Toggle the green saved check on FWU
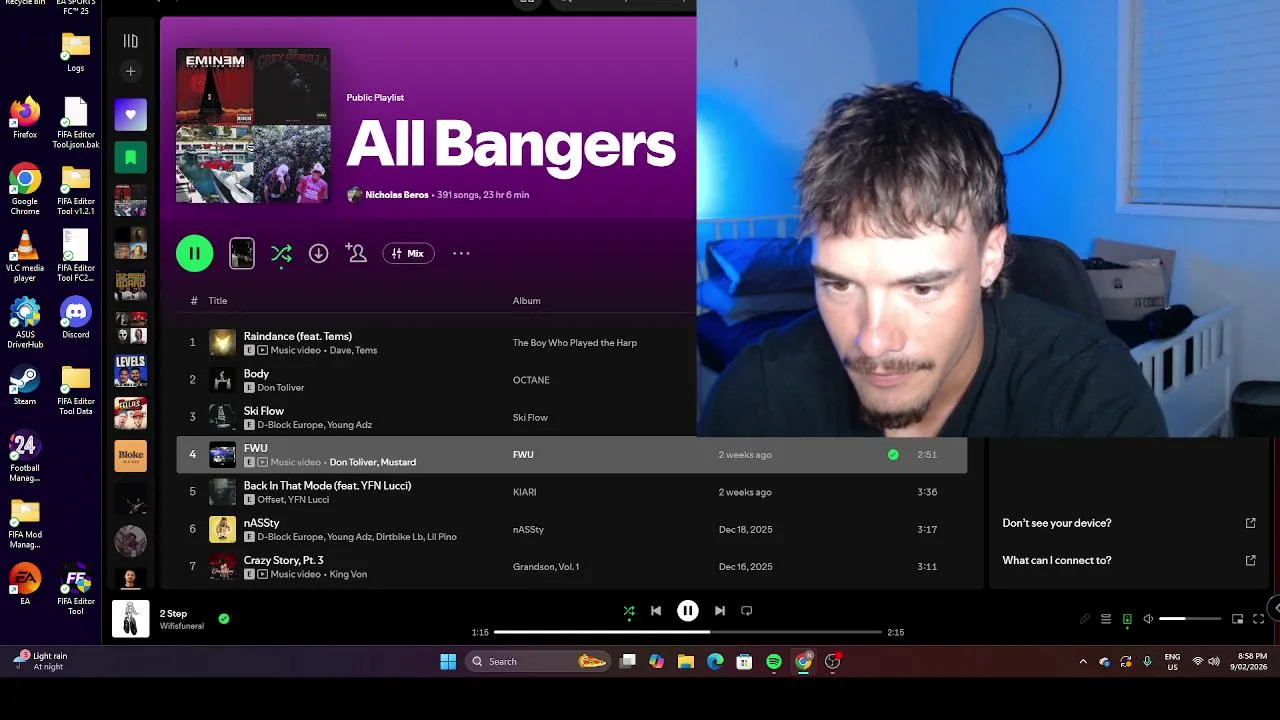 [893, 455]
